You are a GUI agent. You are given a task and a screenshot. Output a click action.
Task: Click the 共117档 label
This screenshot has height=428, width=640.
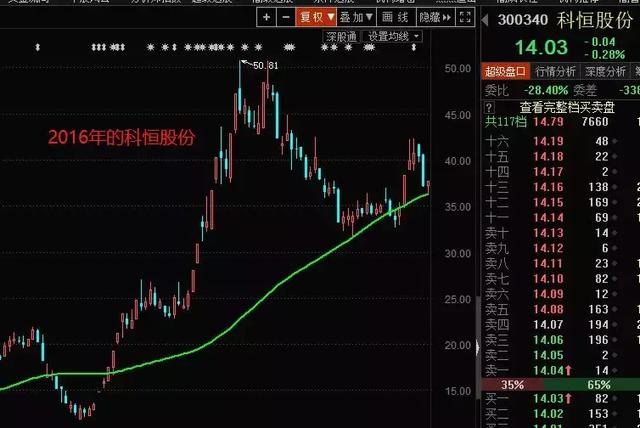click(x=506, y=122)
